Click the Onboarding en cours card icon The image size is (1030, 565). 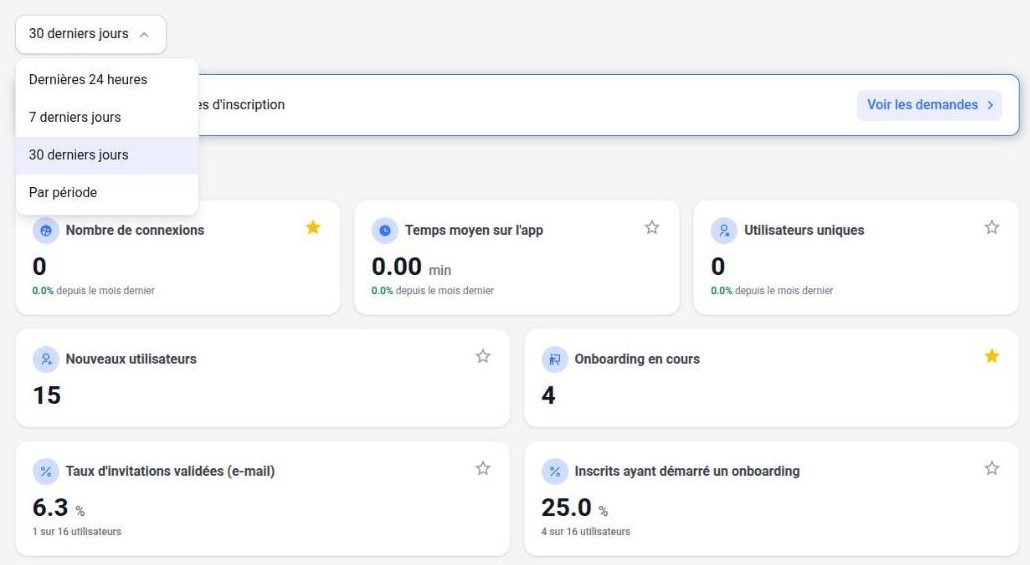554,359
